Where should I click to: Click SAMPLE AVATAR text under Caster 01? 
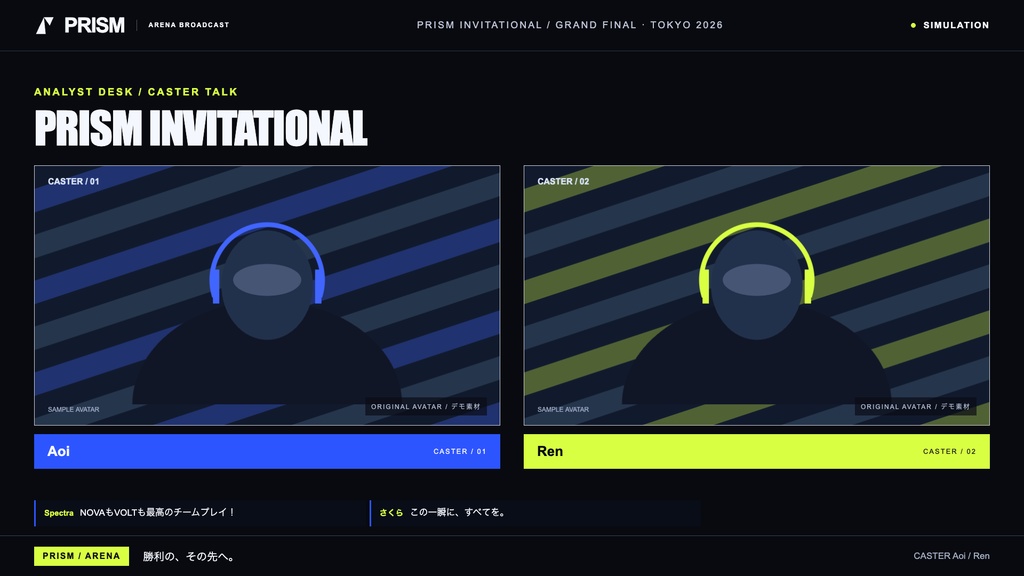point(73,409)
